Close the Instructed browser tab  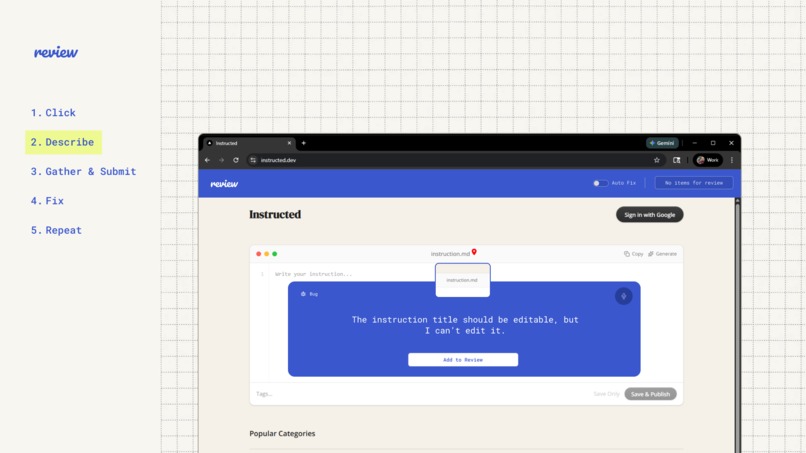pyautogui.click(x=289, y=143)
